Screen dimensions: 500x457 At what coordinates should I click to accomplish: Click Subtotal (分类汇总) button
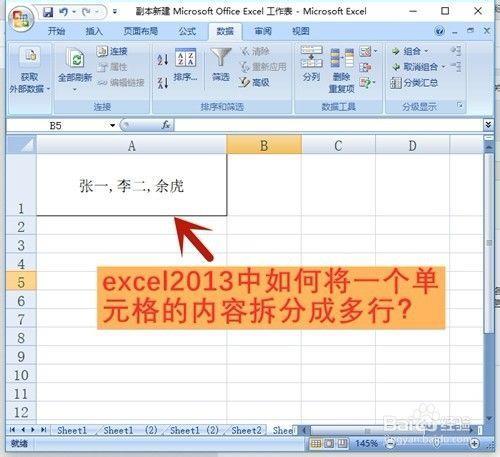[414, 83]
